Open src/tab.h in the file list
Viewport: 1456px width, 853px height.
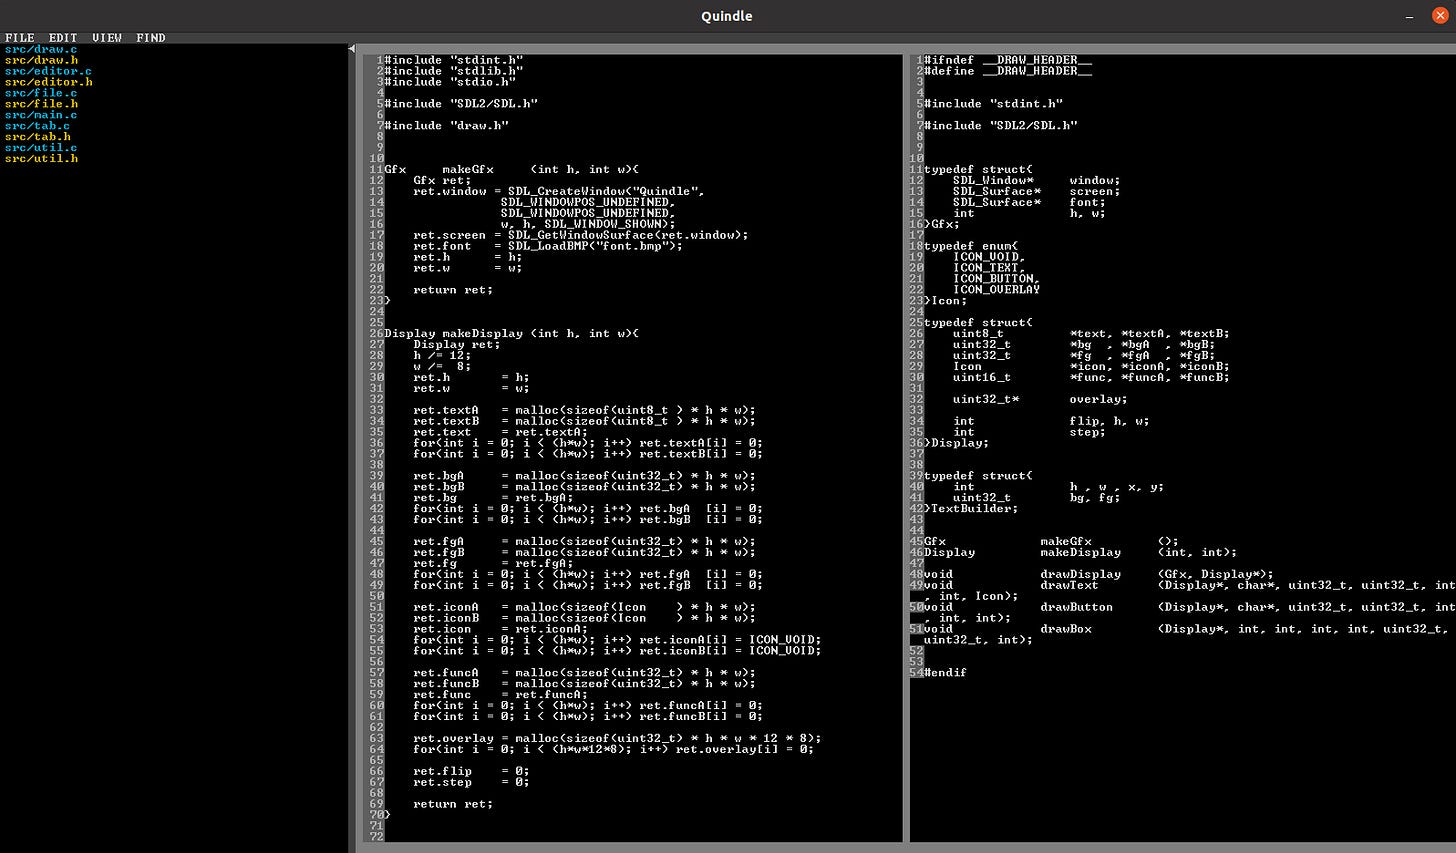pos(38,137)
